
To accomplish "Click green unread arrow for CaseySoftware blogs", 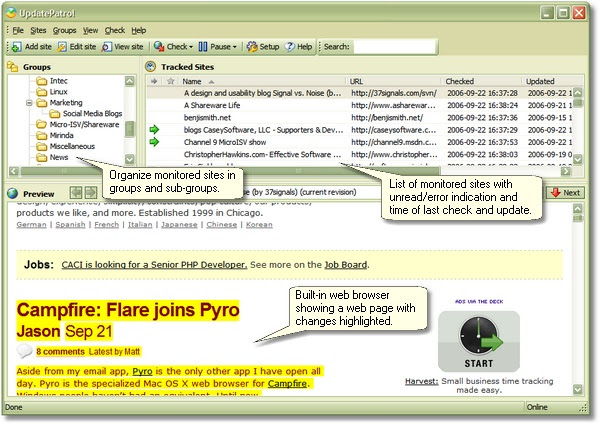I will (154, 130).
